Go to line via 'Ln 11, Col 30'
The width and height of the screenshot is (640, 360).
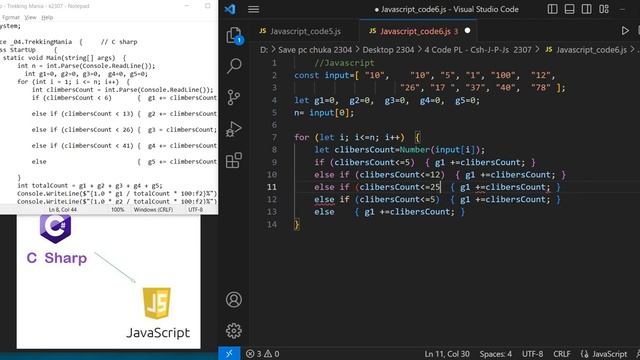pyautogui.click(x=447, y=354)
